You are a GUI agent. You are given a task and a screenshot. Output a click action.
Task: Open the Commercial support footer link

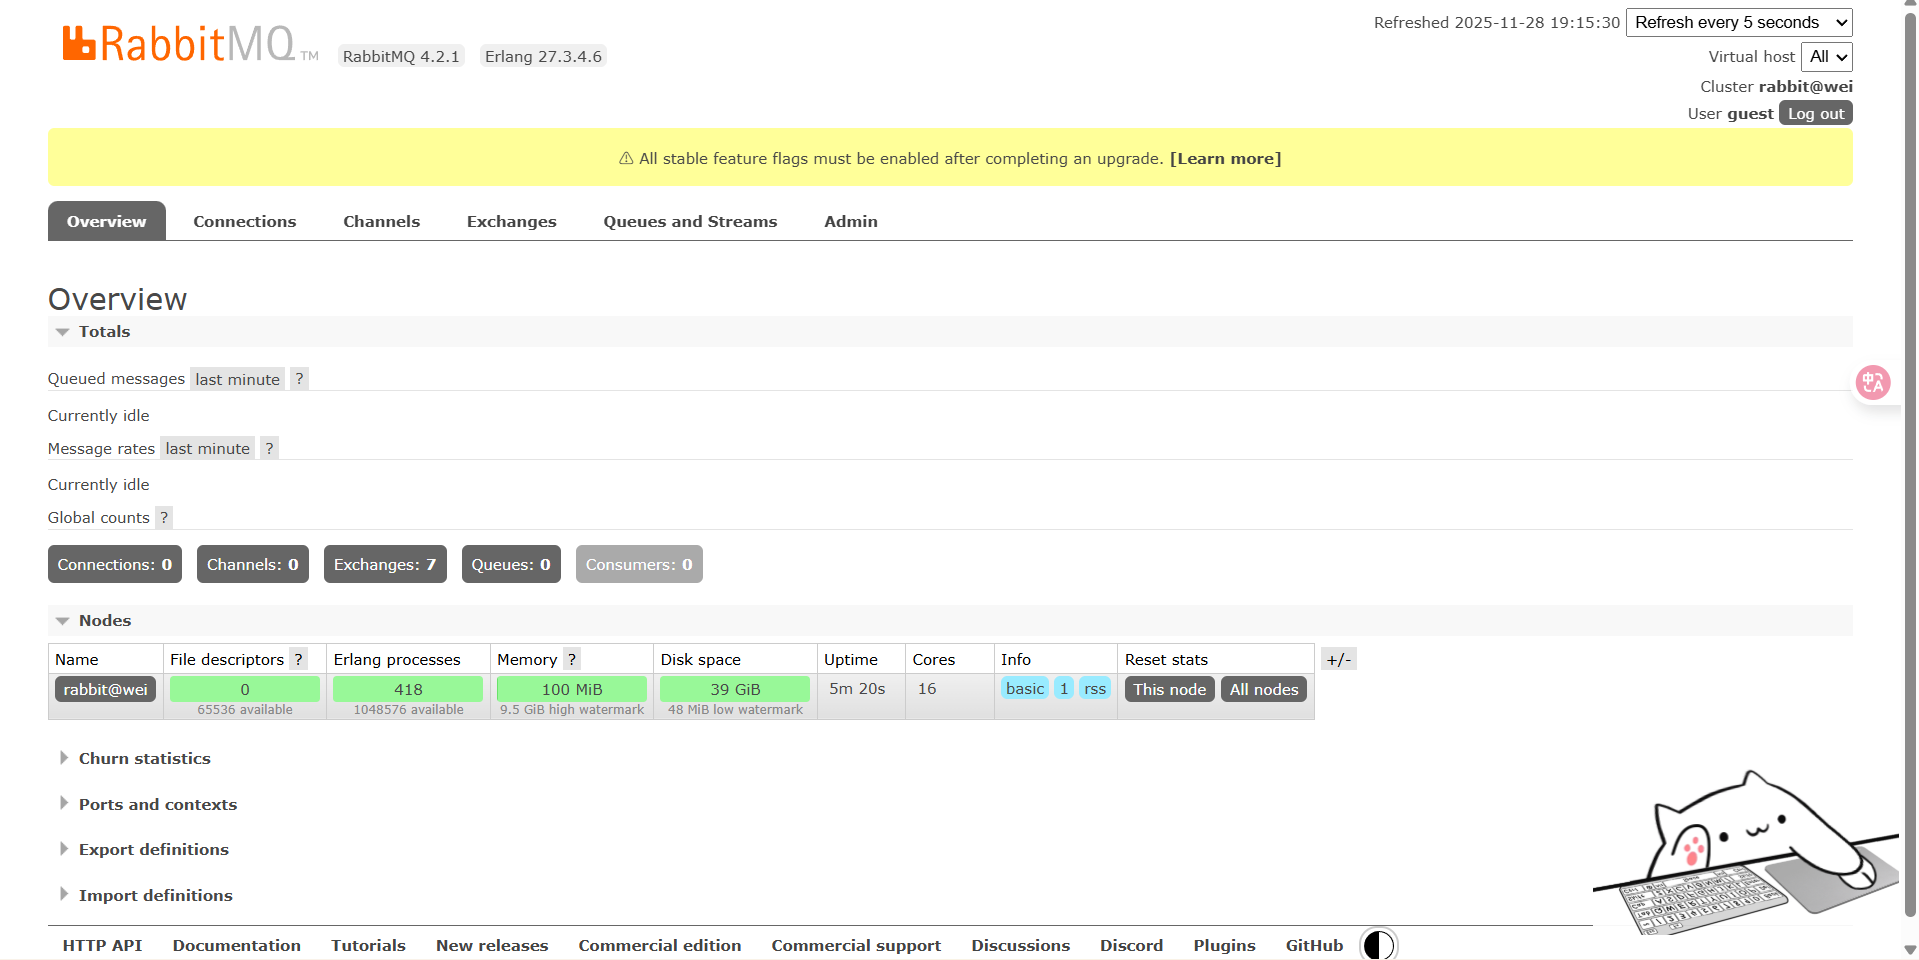856,945
